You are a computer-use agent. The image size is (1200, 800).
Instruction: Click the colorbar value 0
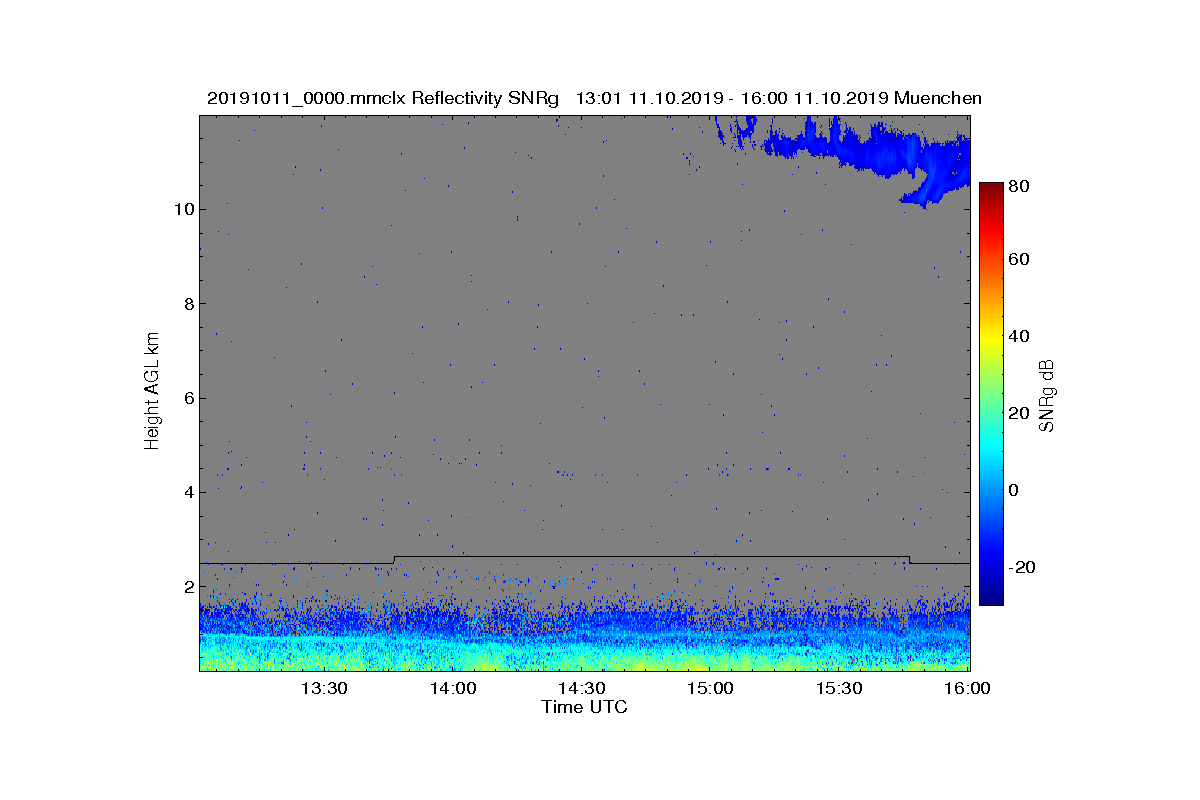1014,490
